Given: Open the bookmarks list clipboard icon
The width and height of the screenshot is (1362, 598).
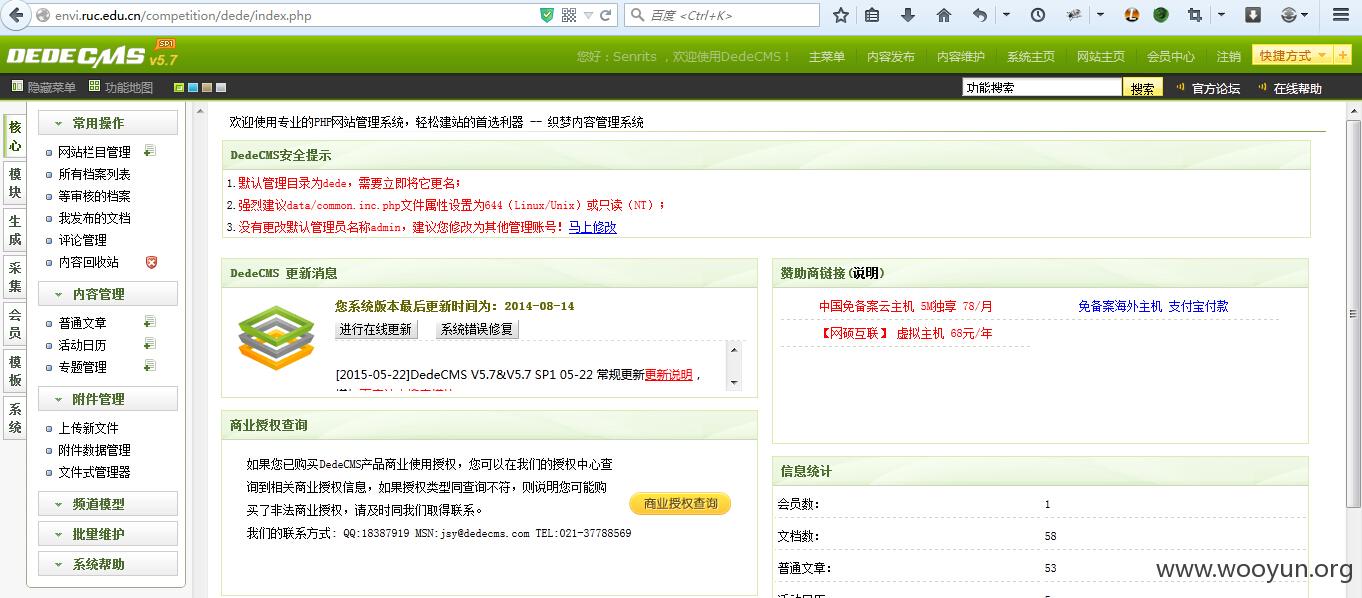Looking at the screenshot, I should (x=872, y=15).
